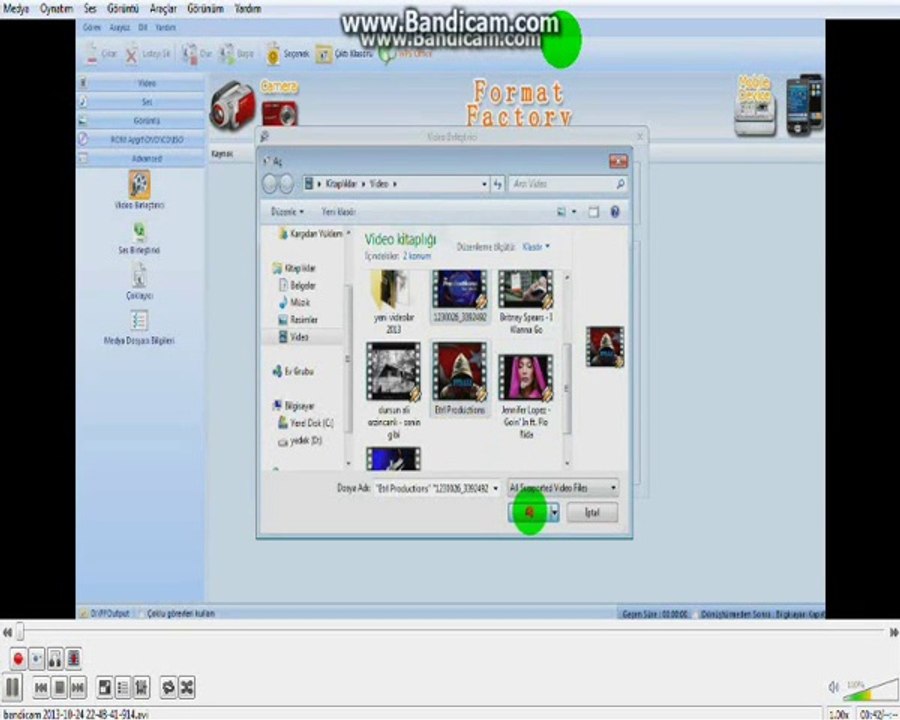
Task: Click the Çıkar remove toolbar icon
Action: pyautogui.click(x=100, y=54)
